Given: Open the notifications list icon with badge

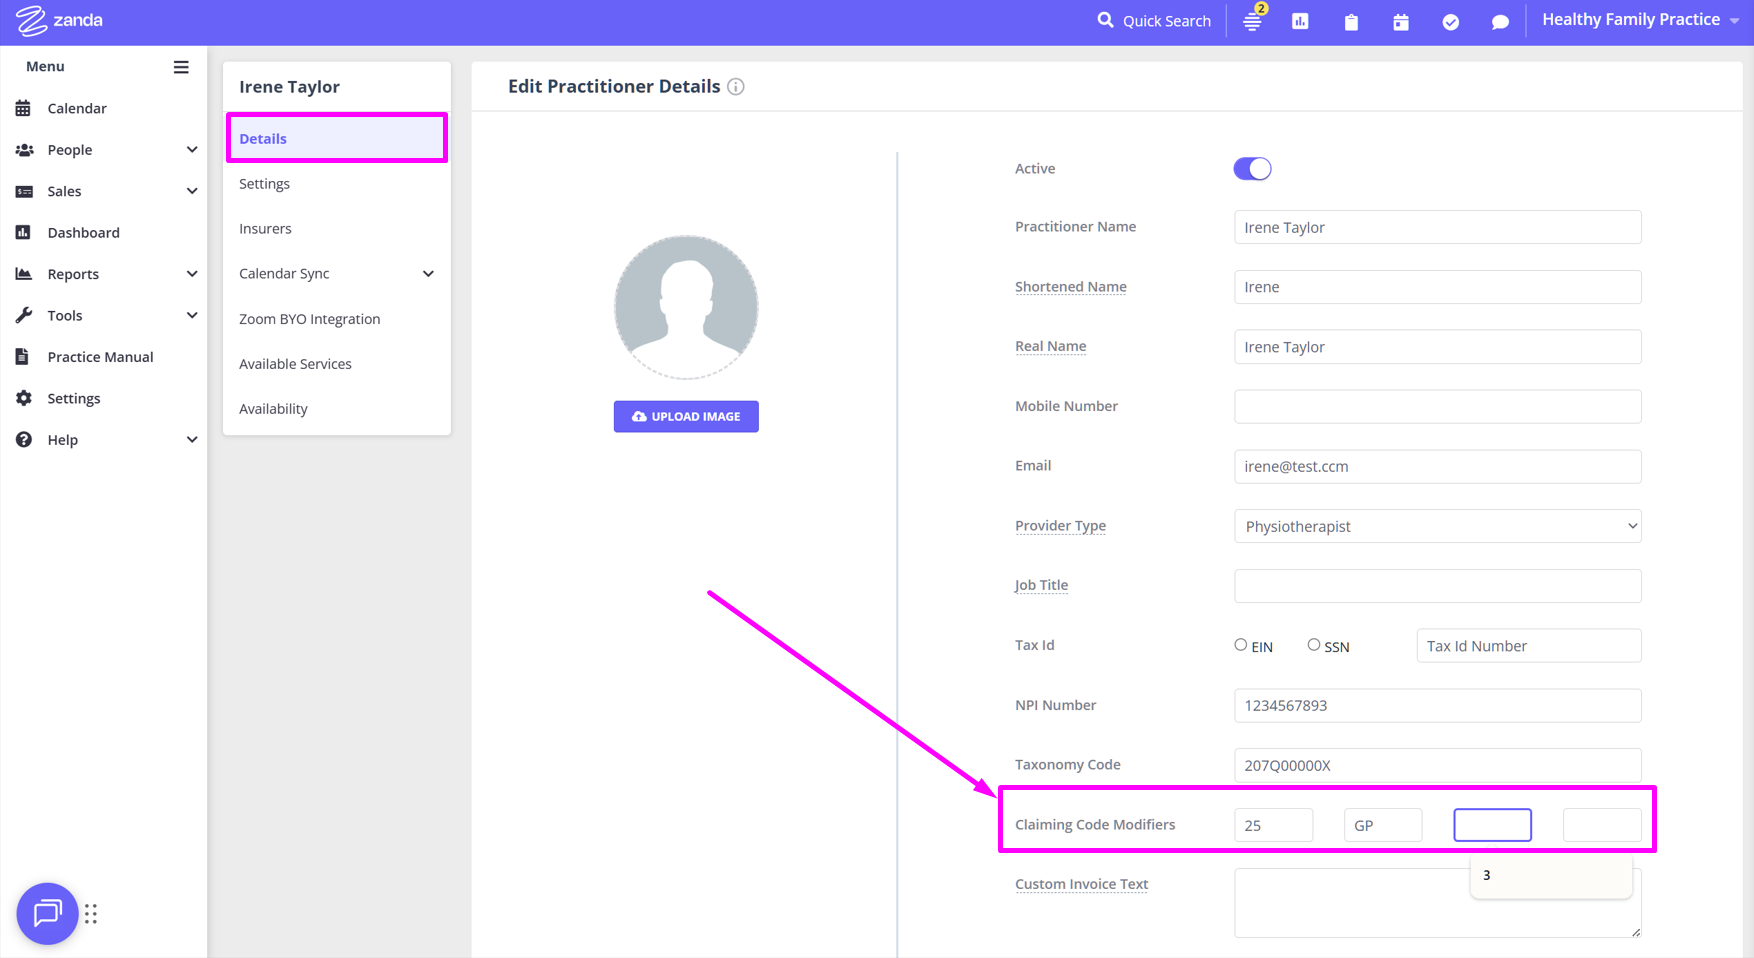Looking at the screenshot, I should (1252, 21).
